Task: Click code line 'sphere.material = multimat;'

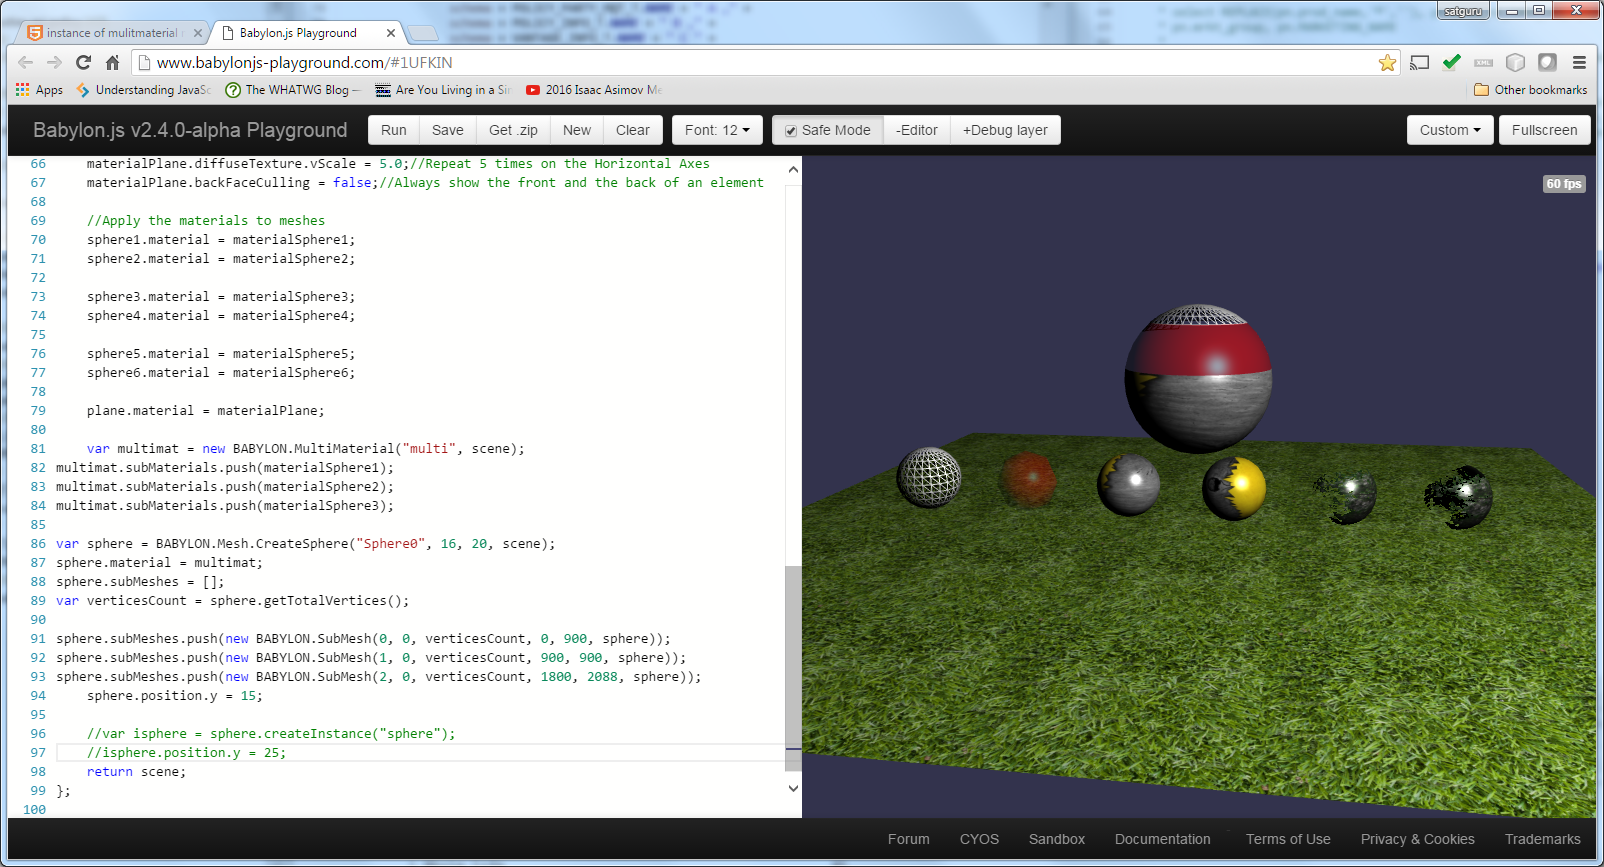Action: click(x=159, y=563)
